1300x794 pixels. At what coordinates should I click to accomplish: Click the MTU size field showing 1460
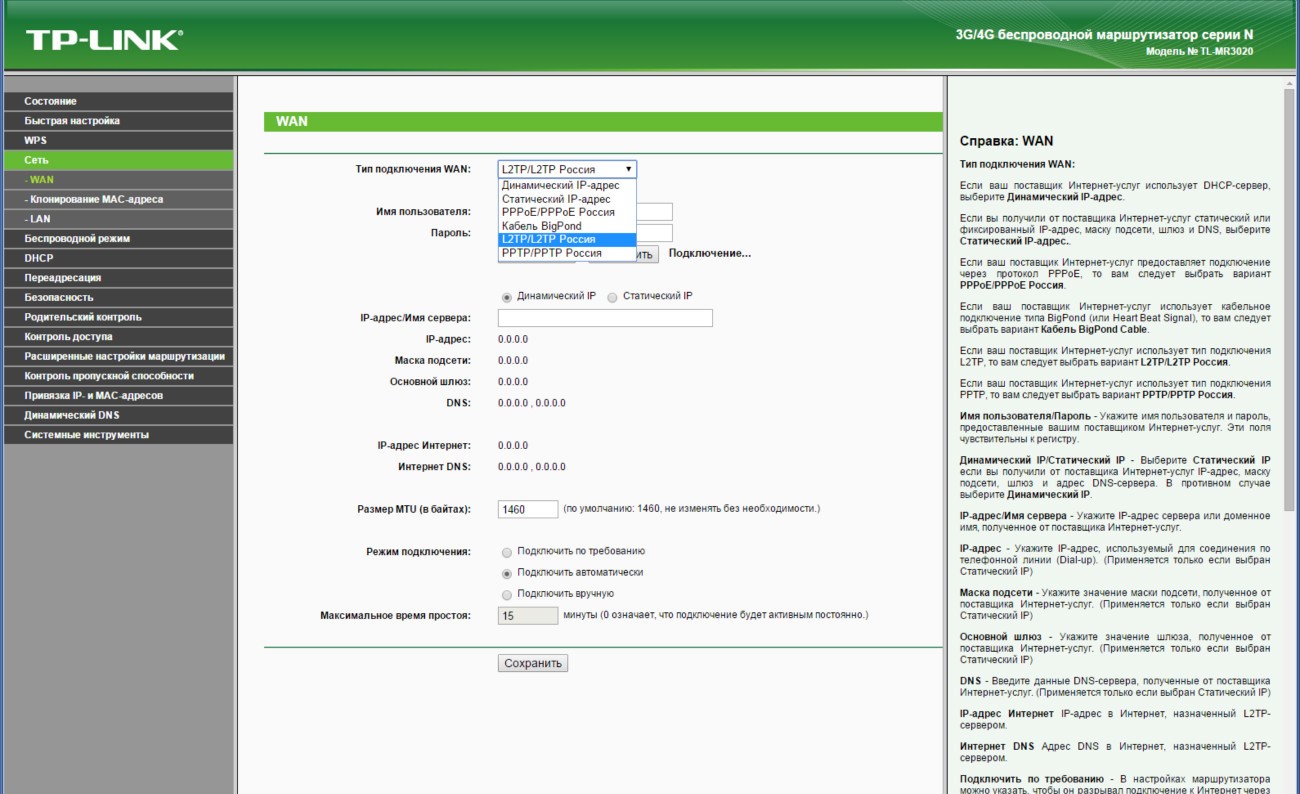click(x=528, y=509)
